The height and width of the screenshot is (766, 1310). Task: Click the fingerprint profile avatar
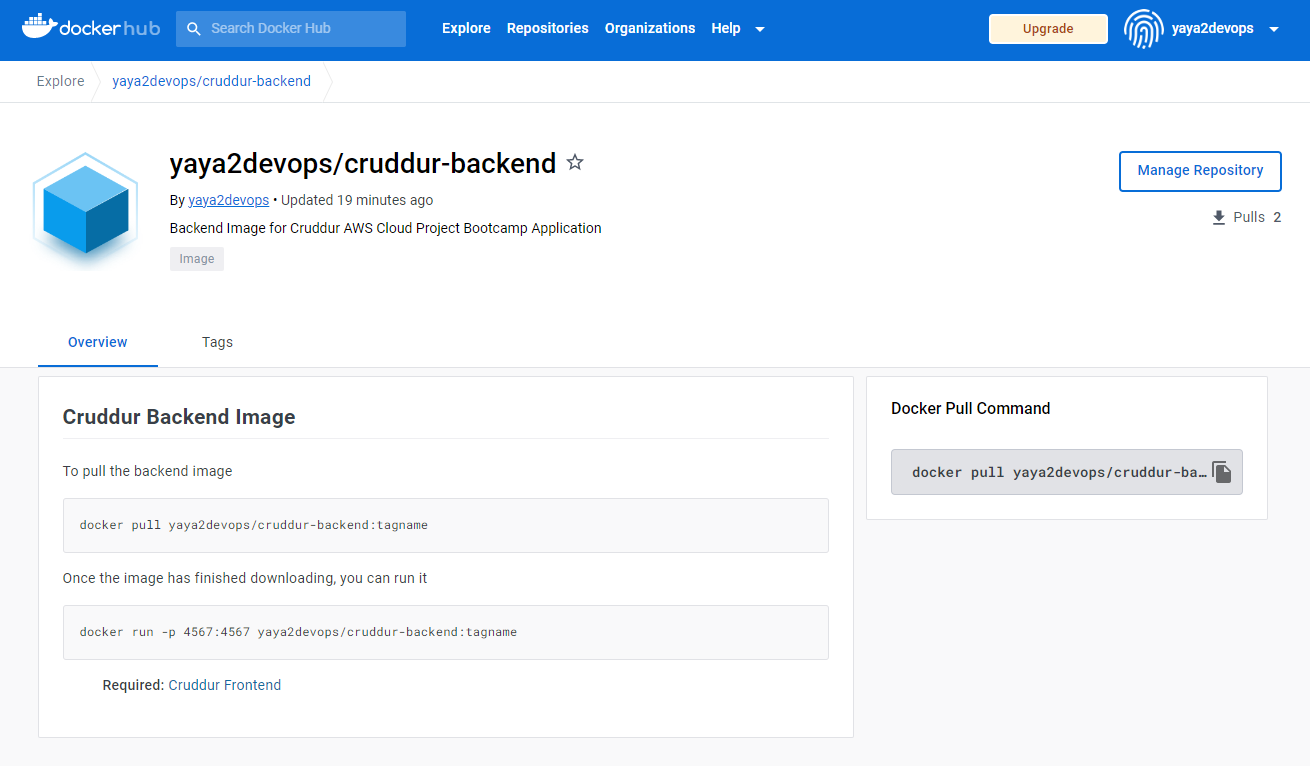pos(1143,29)
